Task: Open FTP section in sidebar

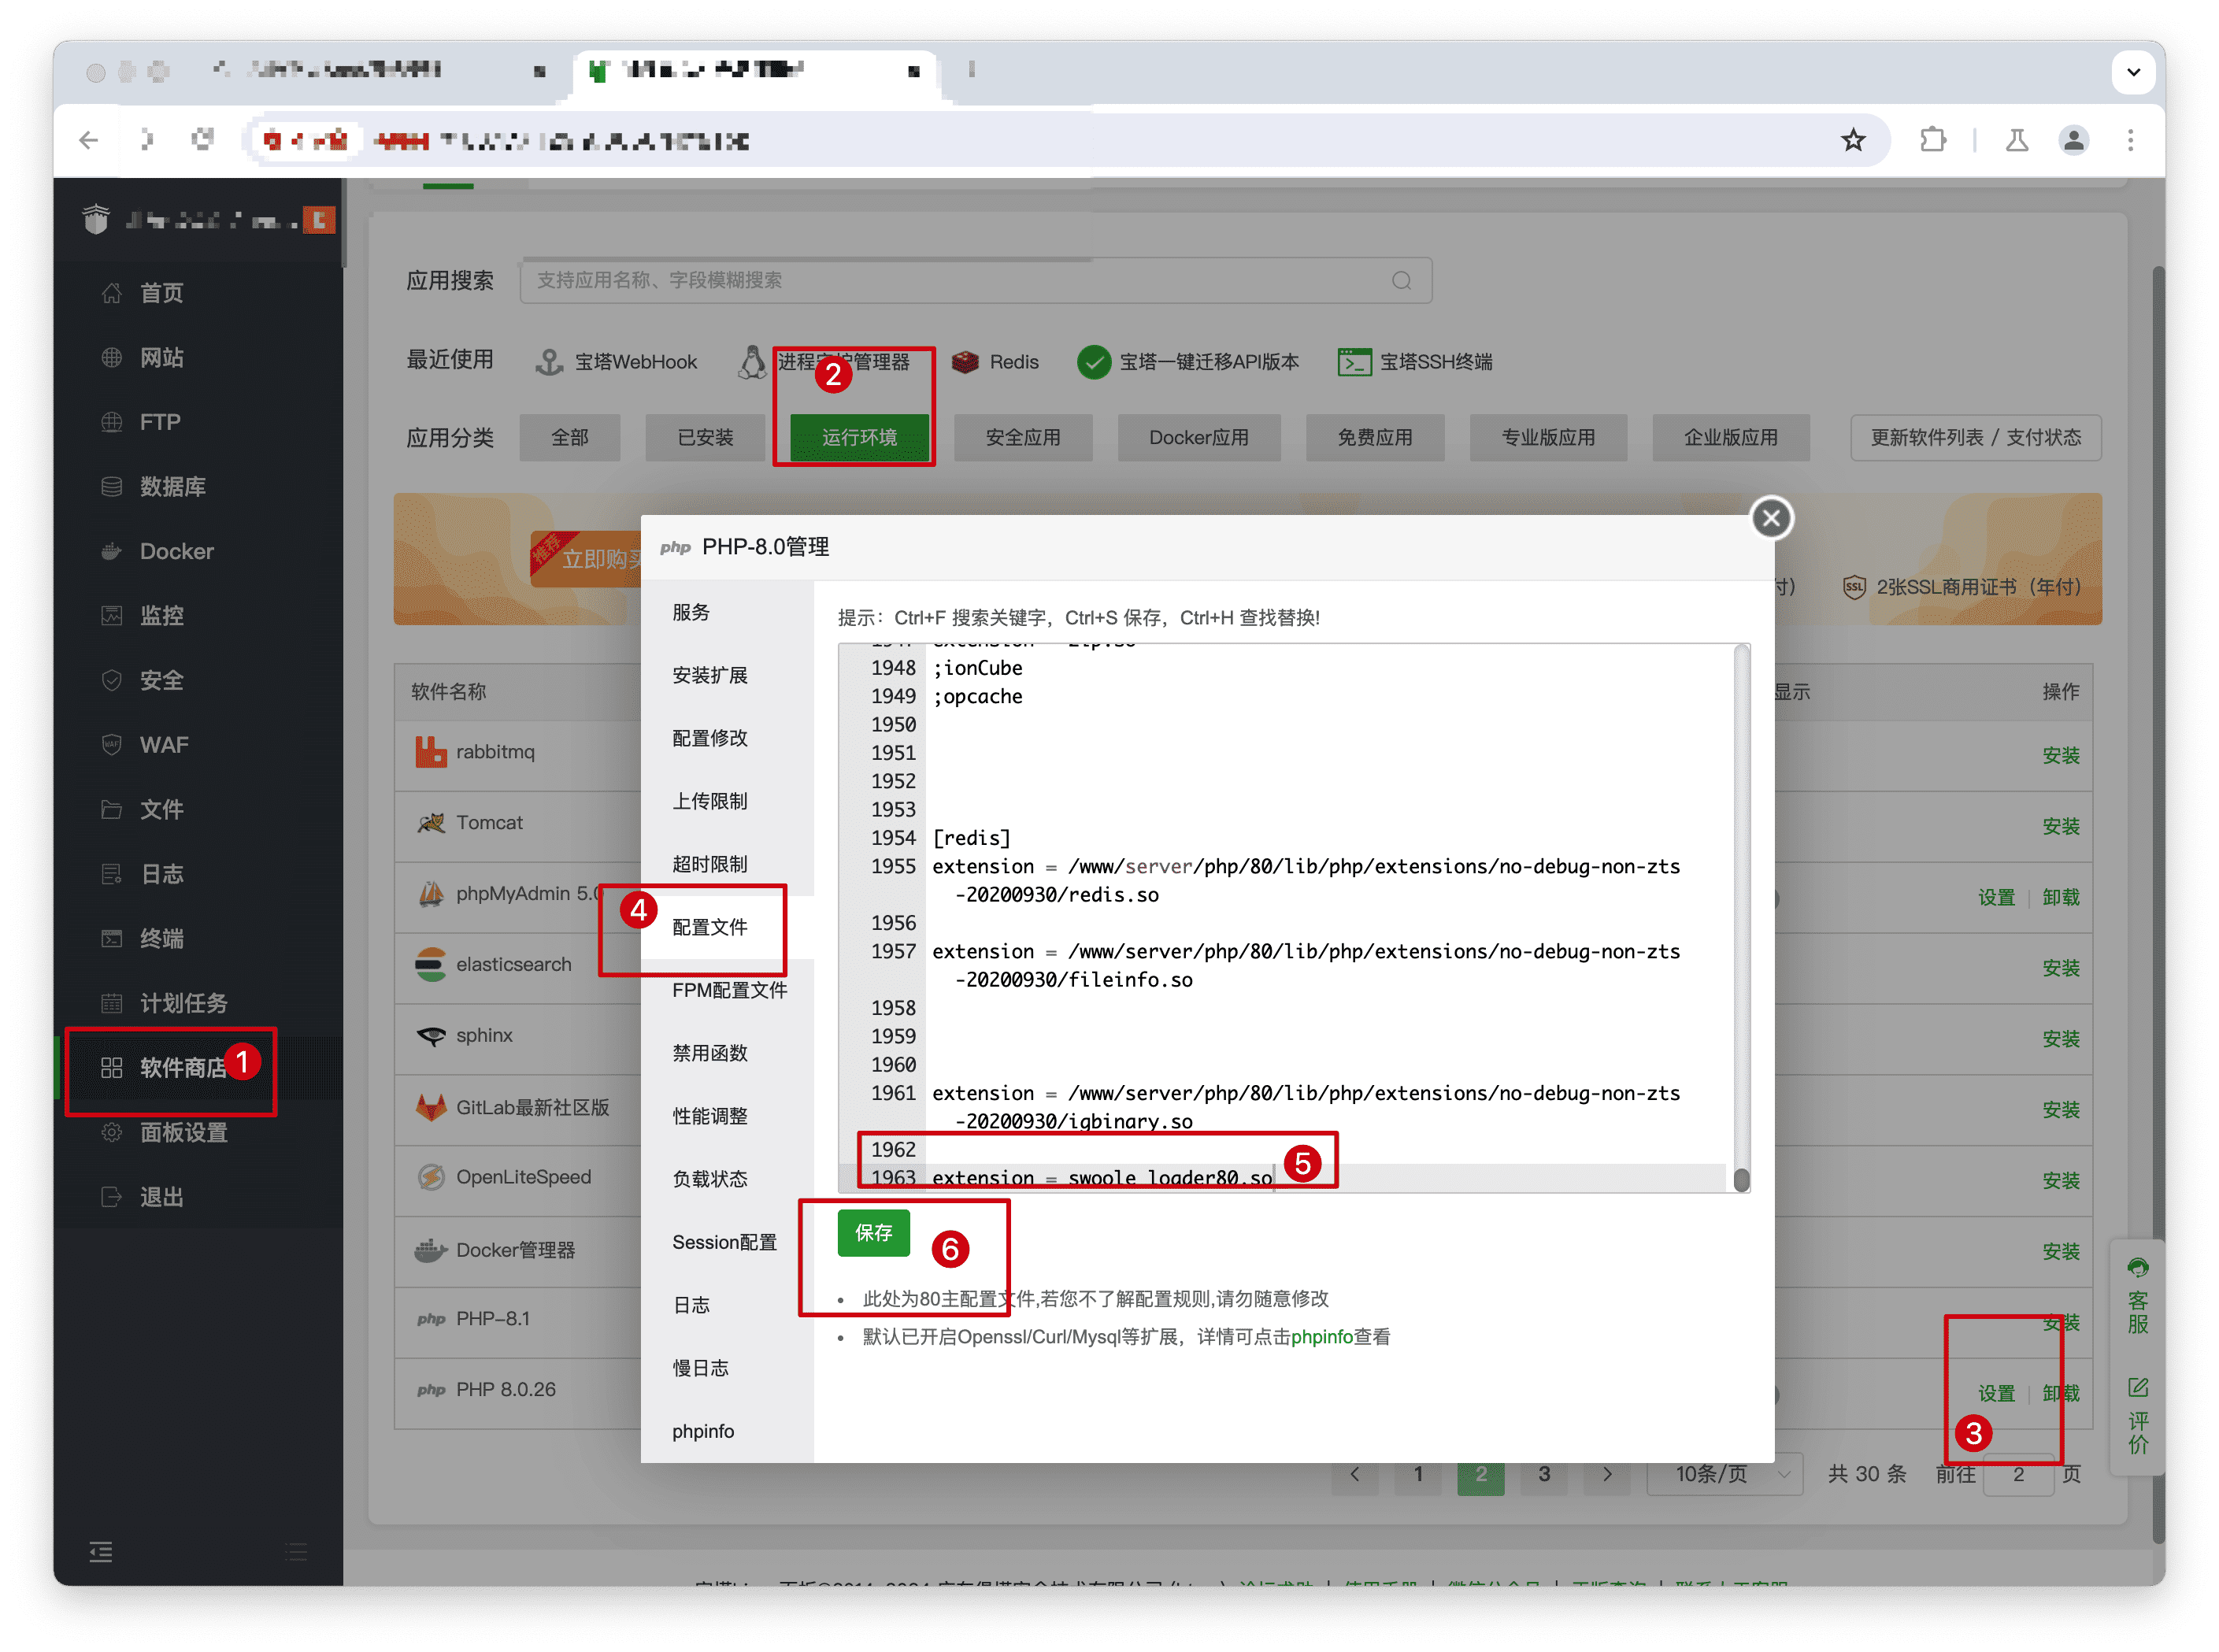Action: pos(159,422)
